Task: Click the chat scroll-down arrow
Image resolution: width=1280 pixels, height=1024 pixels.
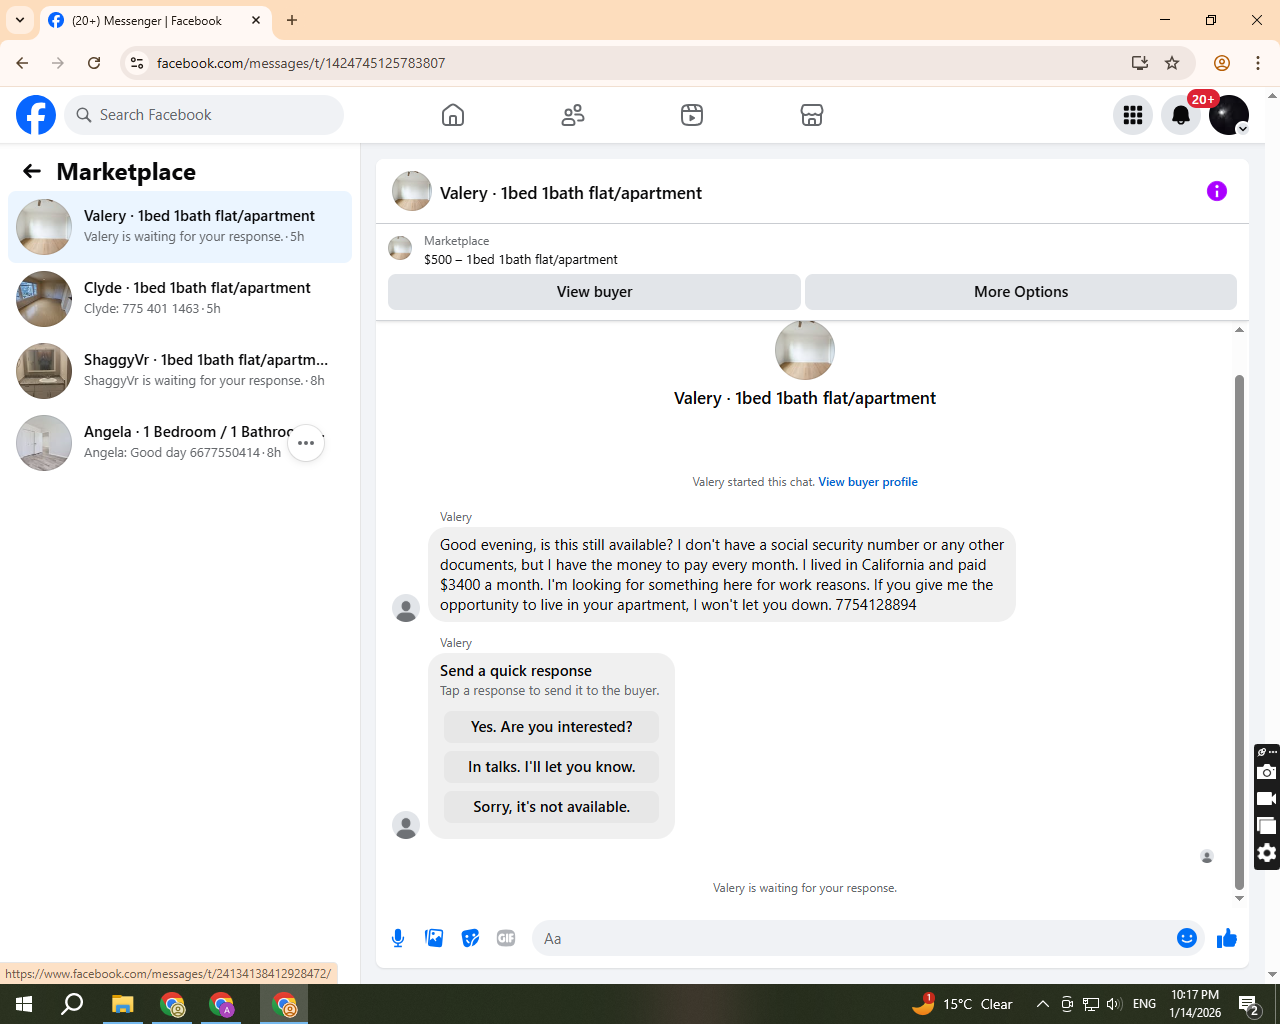Action: coord(1239,898)
